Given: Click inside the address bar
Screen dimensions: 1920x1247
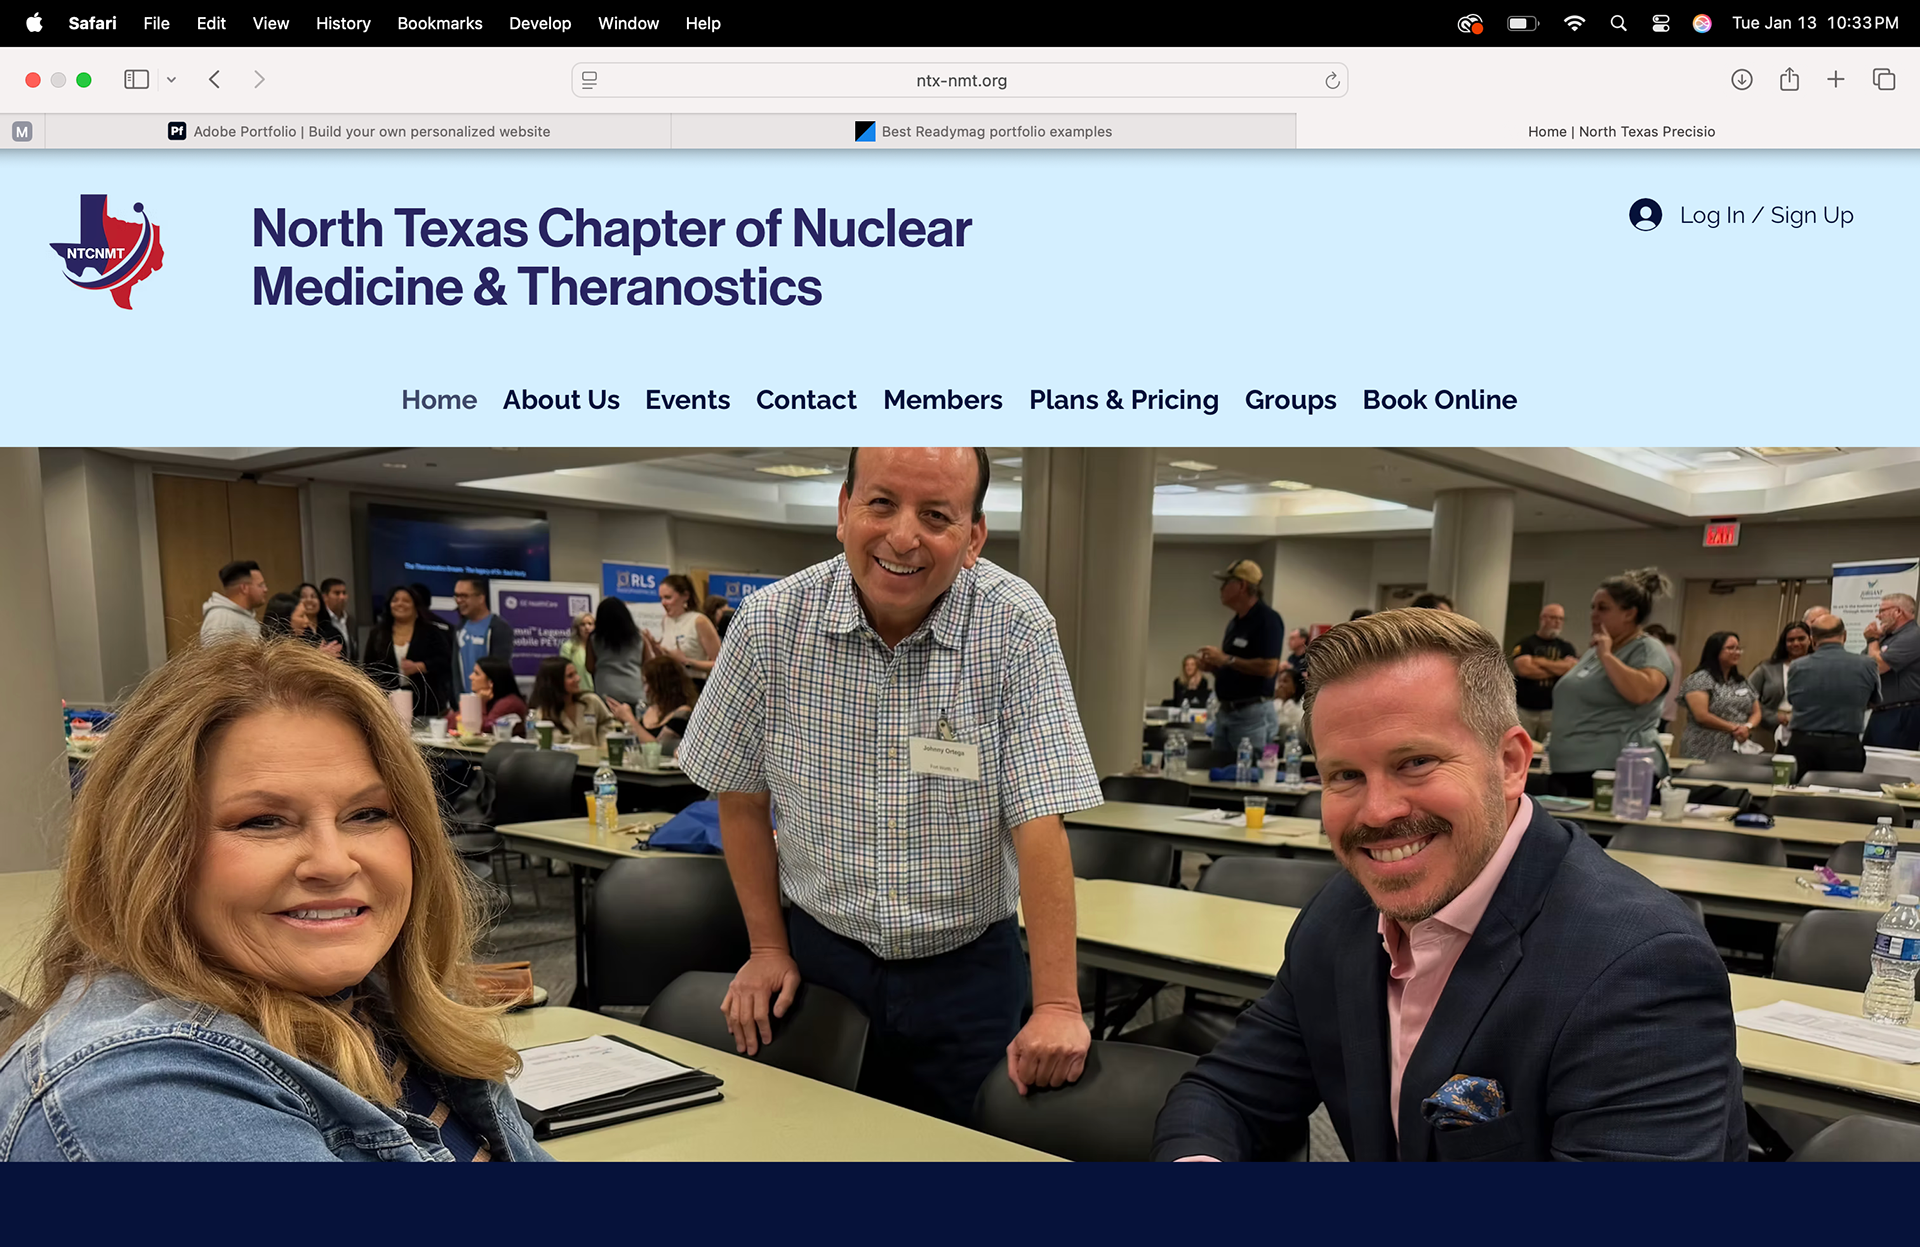Looking at the screenshot, I should [x=960, y=80].
